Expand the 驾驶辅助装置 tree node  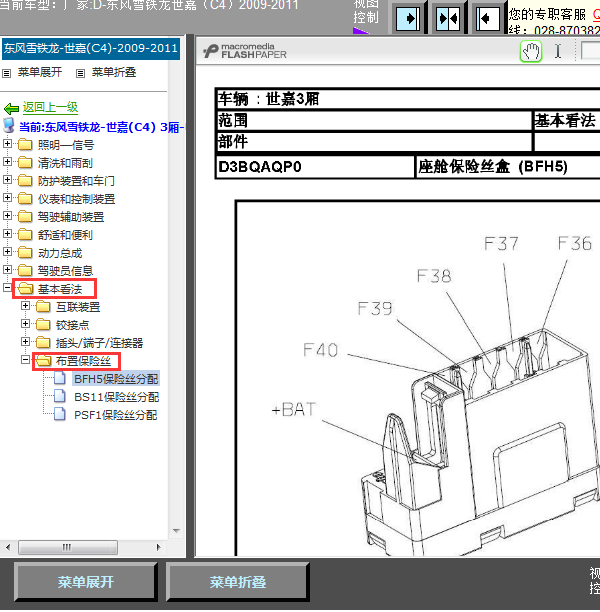click(x=7, y=215)
